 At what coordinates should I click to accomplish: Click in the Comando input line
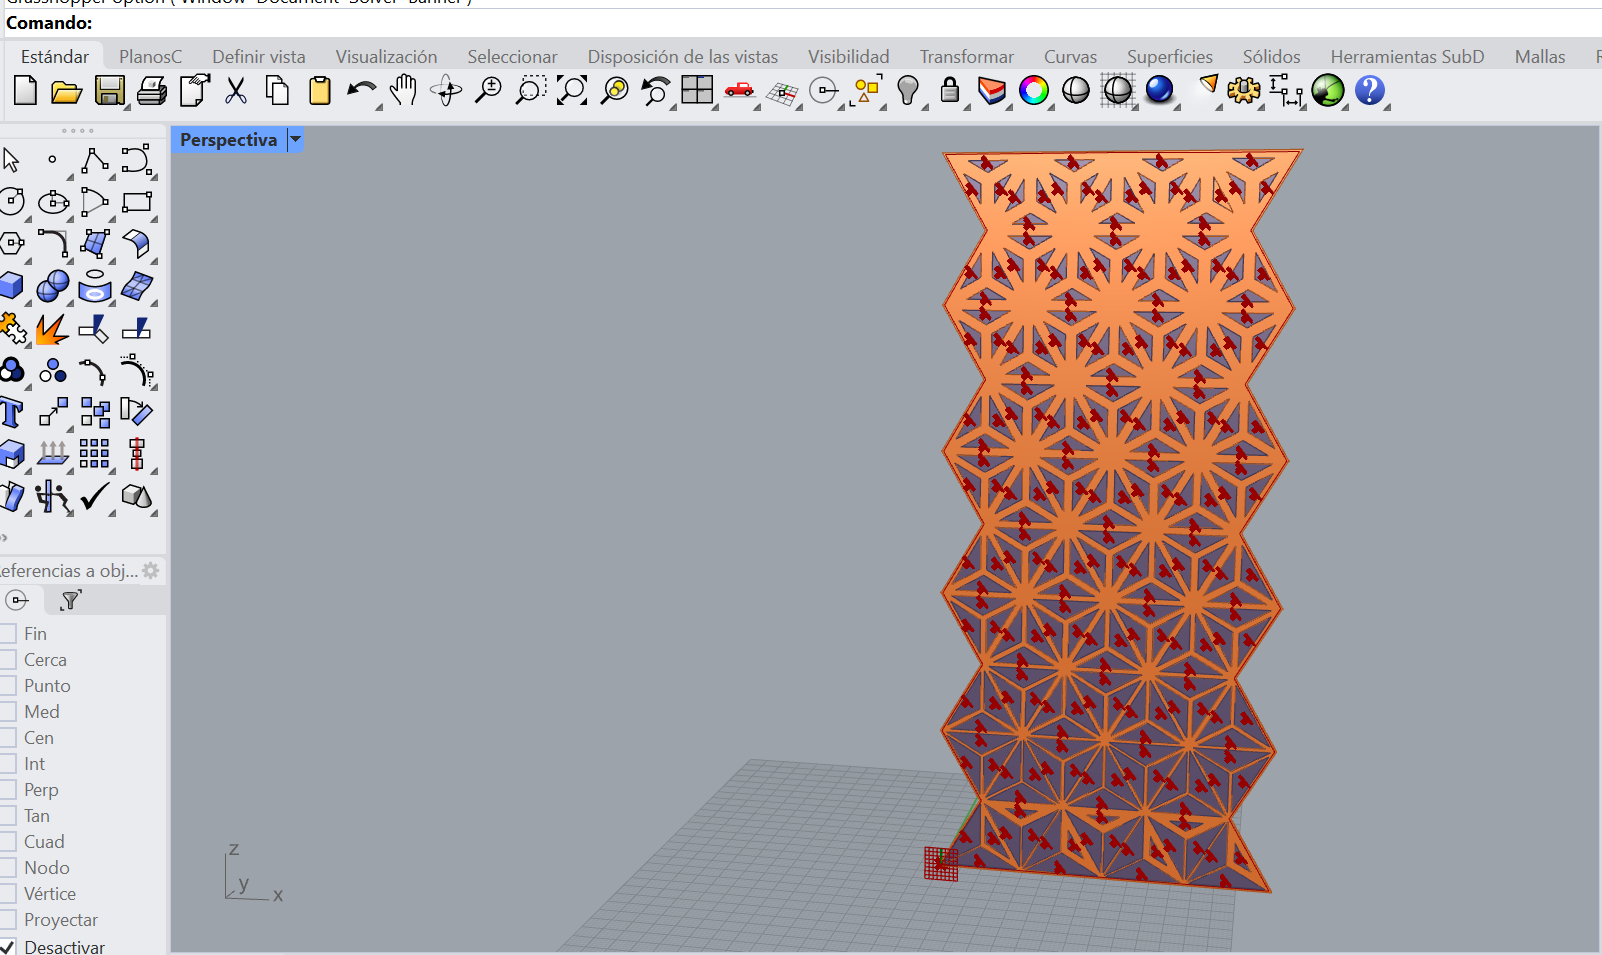(800, 23)
